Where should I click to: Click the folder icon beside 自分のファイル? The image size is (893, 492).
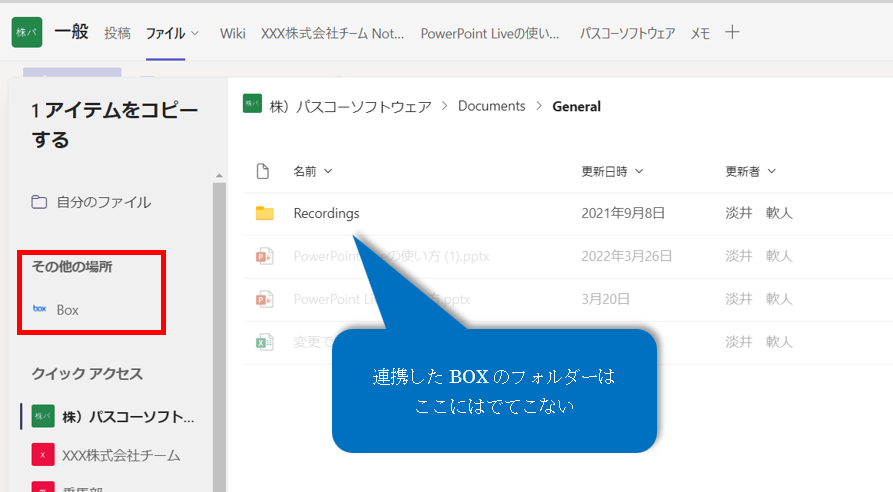(x=39, y=202)
